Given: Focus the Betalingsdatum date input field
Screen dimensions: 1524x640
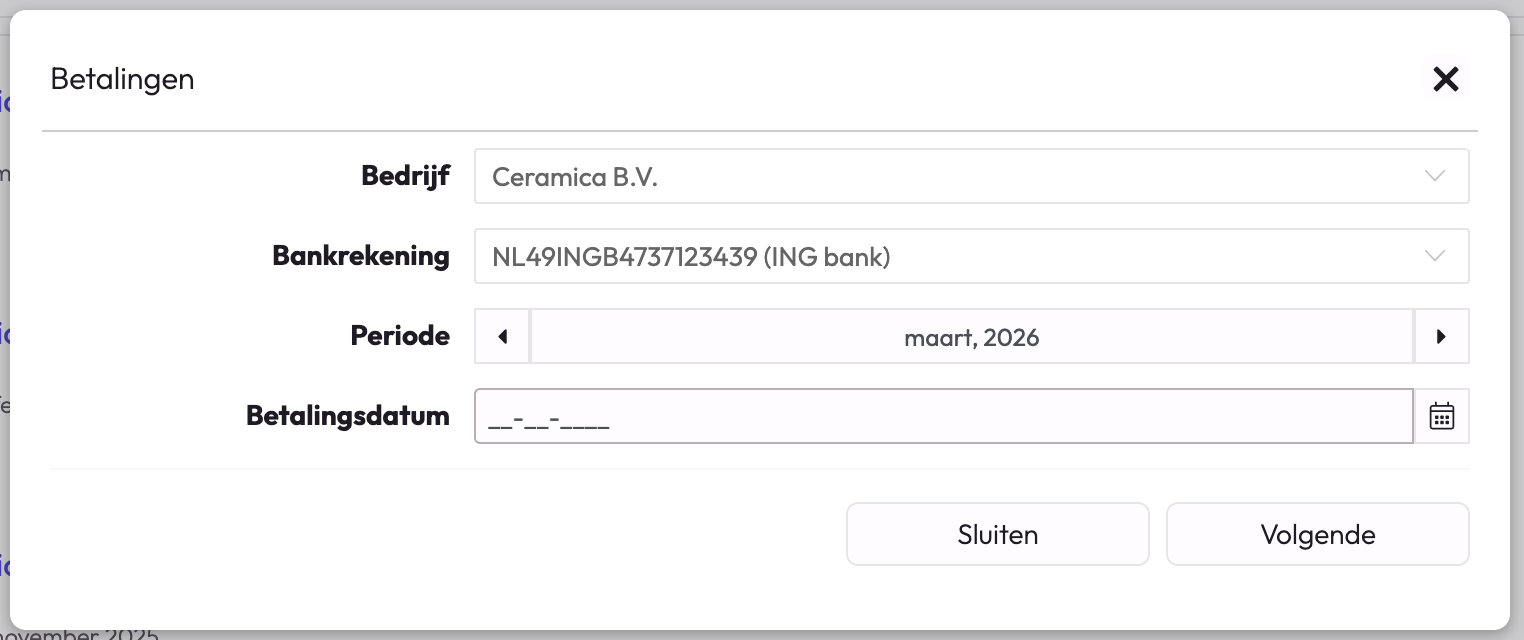Looking at the screenshot, I should 943,416.
